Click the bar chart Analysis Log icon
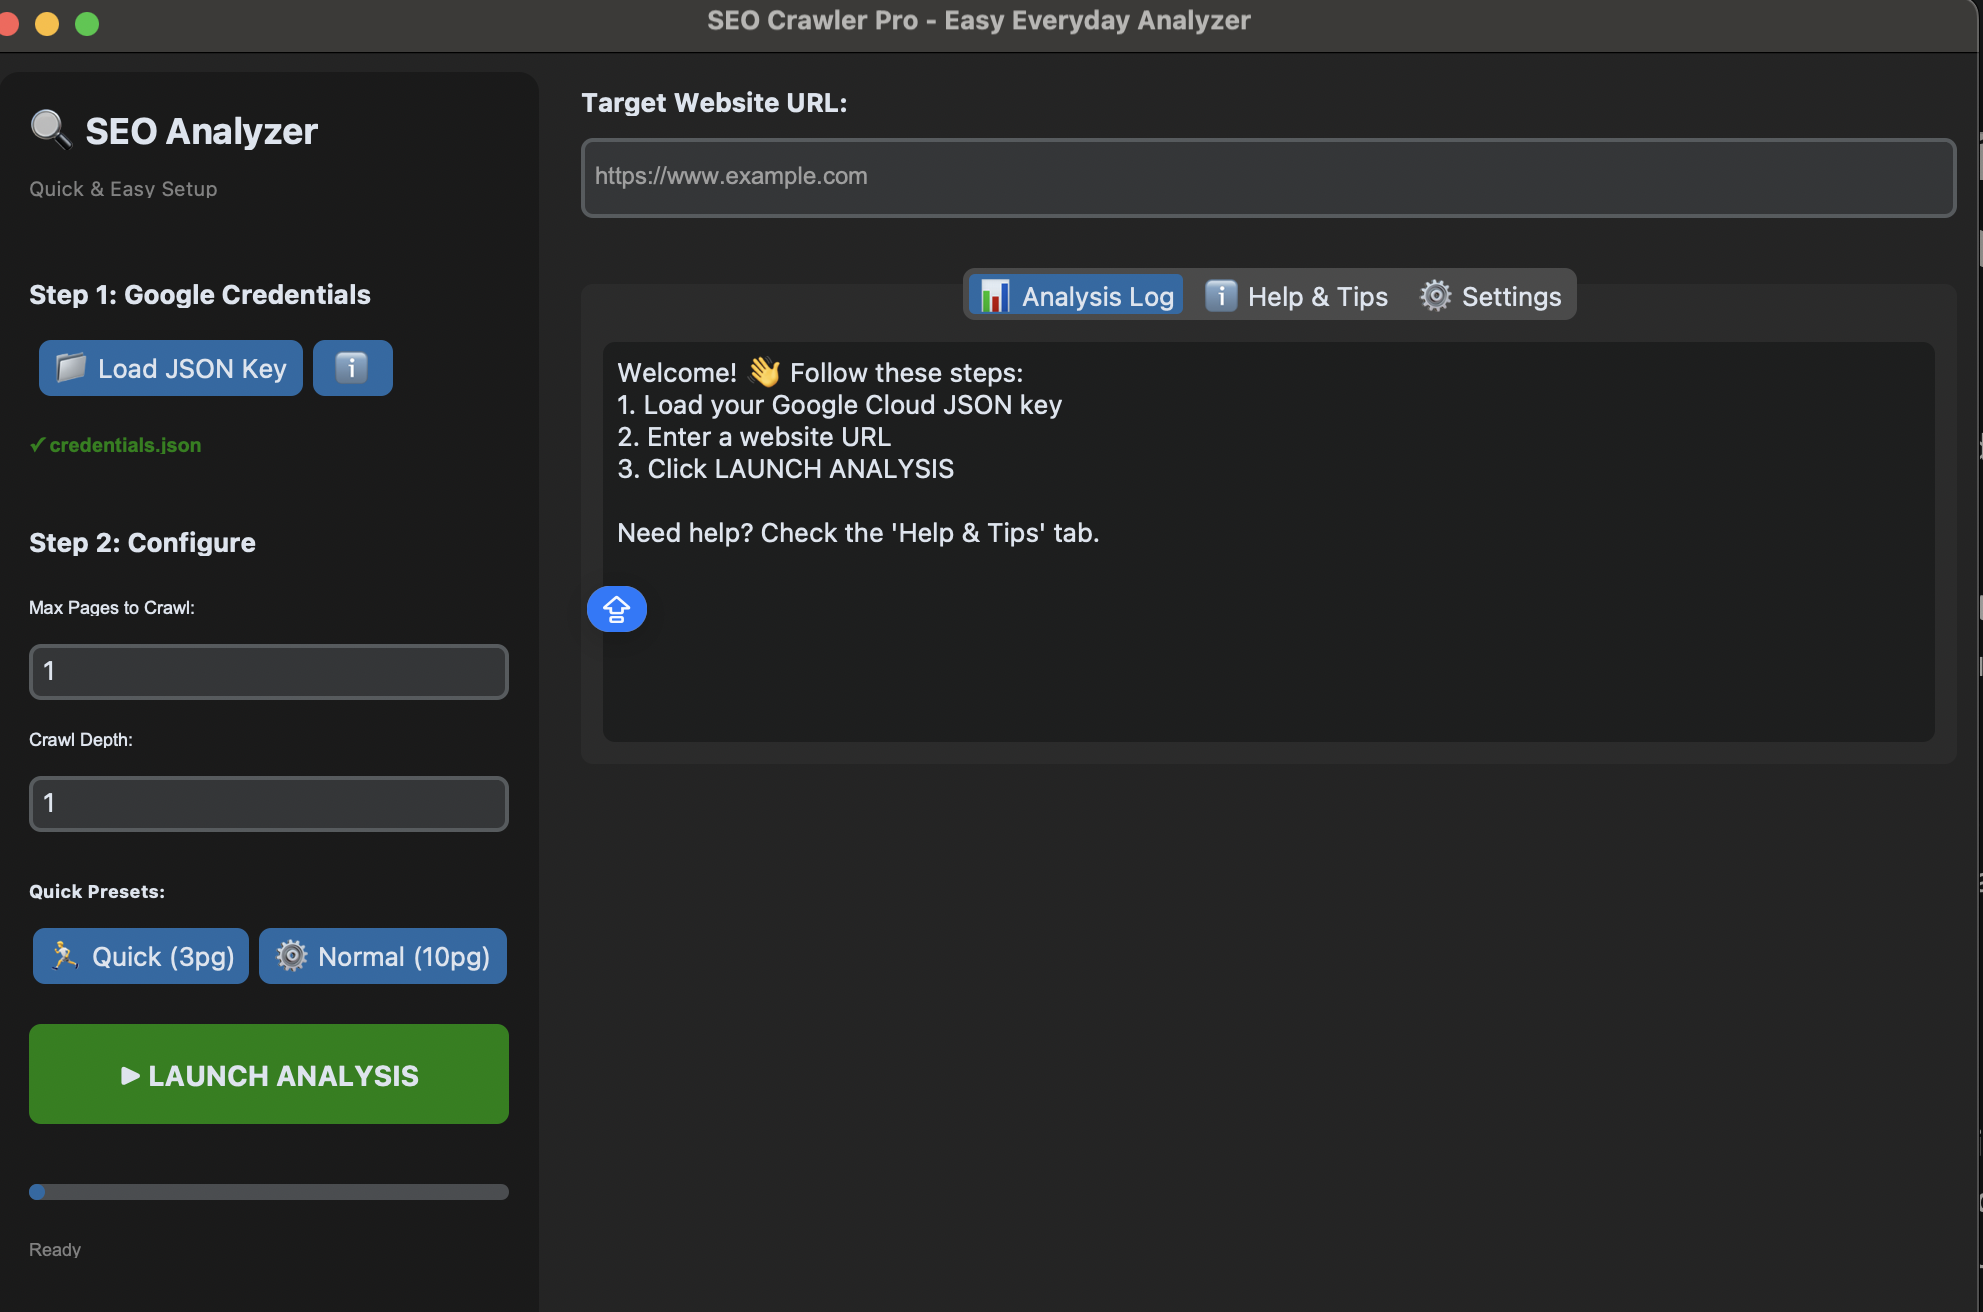Image resolution: width=1983 pixels, height=1312 pixels. tap(994, 296)
